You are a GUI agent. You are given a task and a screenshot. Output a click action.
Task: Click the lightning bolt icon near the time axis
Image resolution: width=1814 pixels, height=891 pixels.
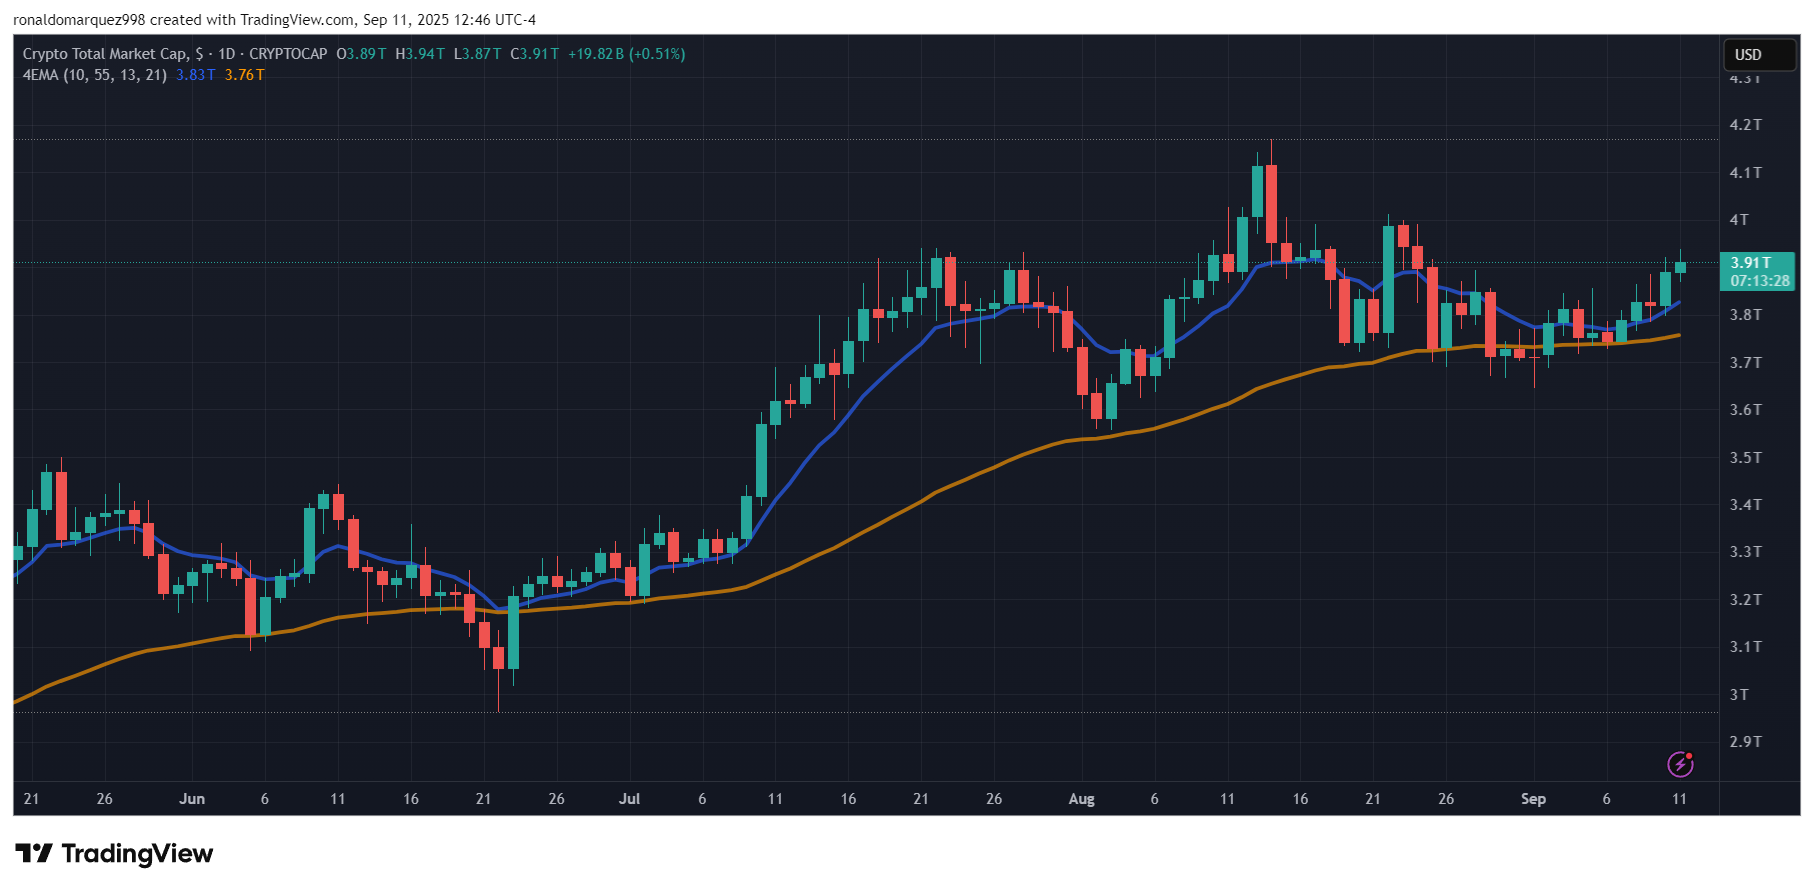click(1680, 765)
